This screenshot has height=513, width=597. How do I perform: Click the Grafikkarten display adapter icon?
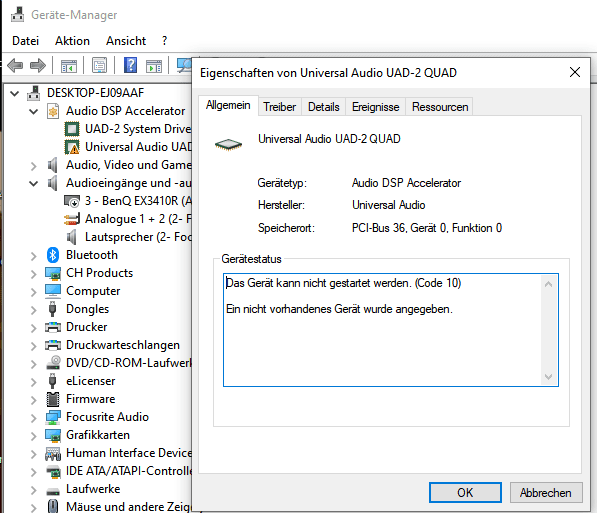point(53,435)
